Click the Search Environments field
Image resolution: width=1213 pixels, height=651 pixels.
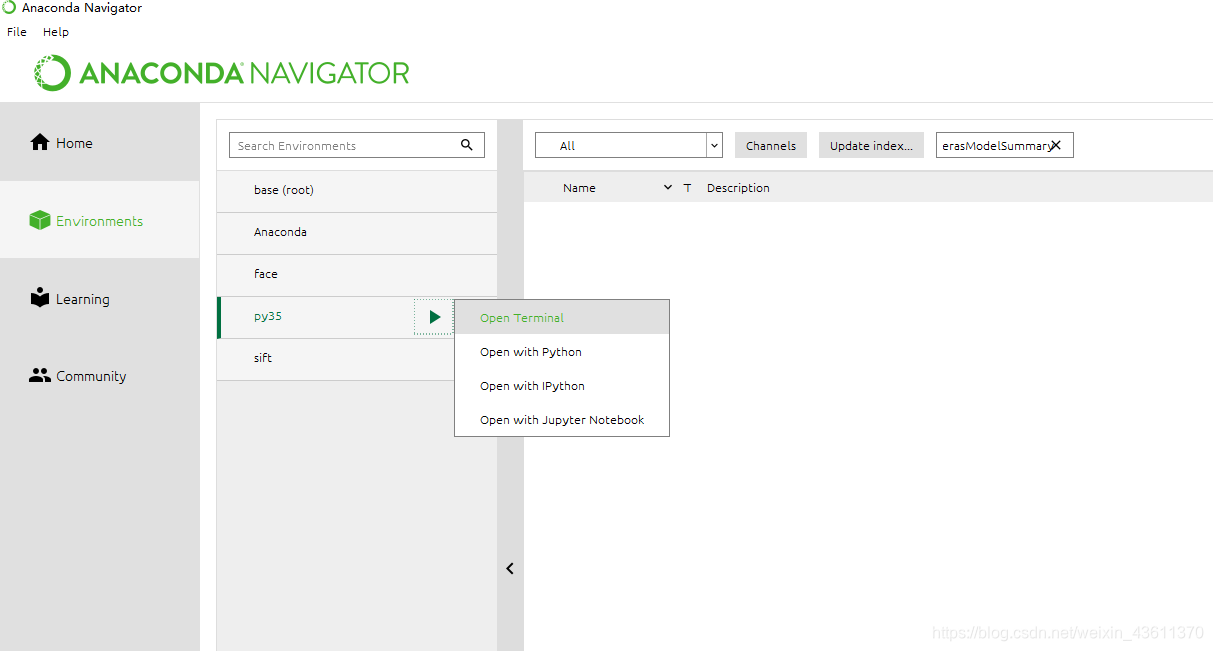tap(357, 145)
